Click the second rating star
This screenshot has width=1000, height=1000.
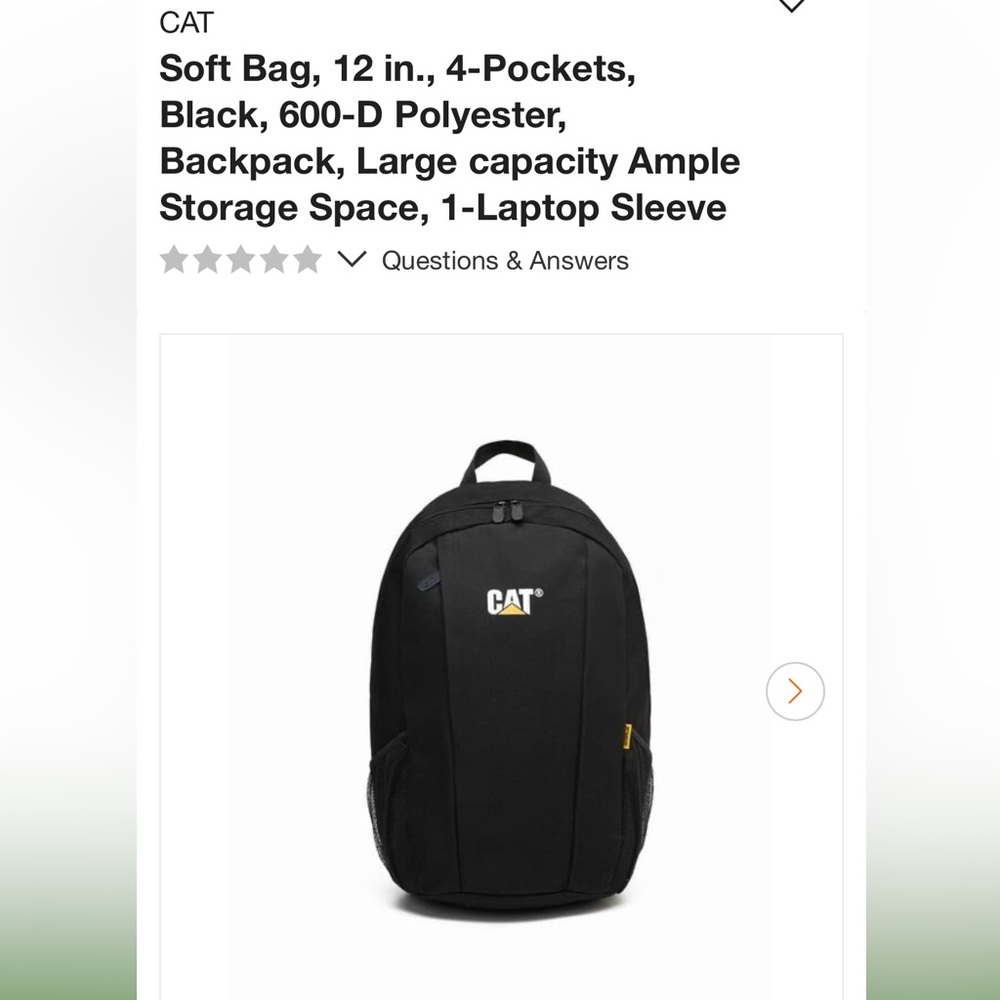click(x=207, y=260)
